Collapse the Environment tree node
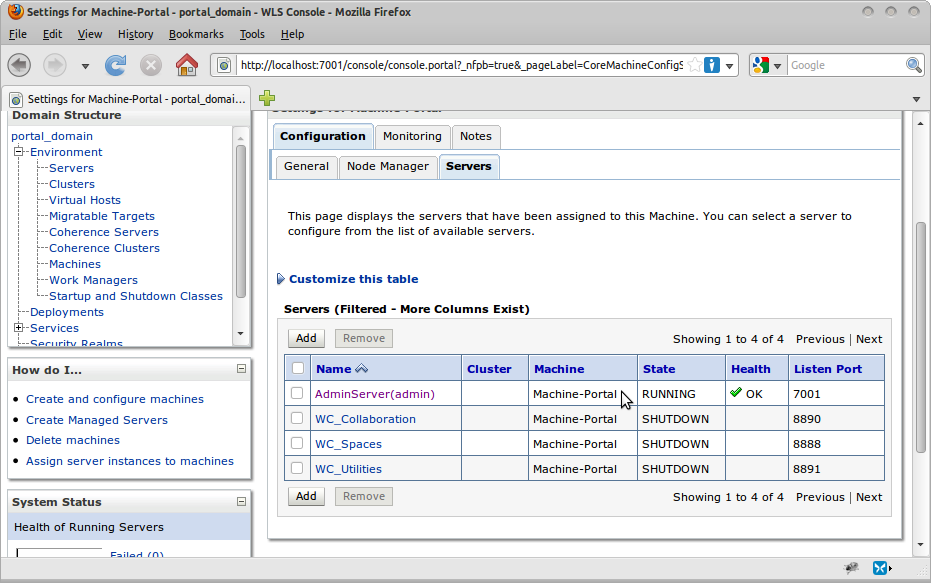 18,151
